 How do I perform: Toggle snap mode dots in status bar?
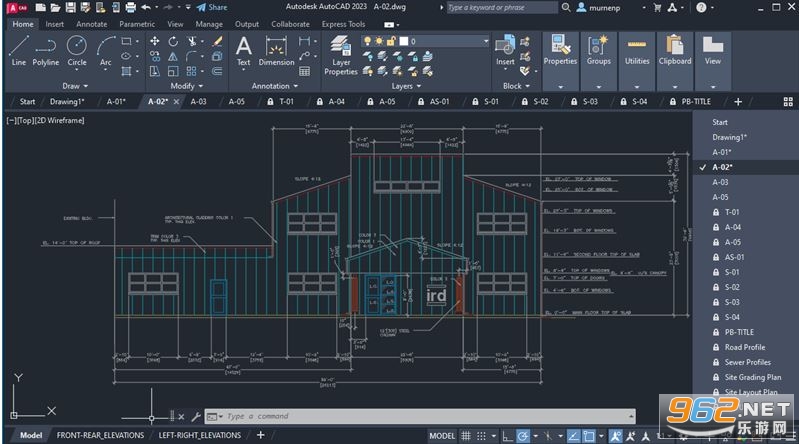click(481, 436)
